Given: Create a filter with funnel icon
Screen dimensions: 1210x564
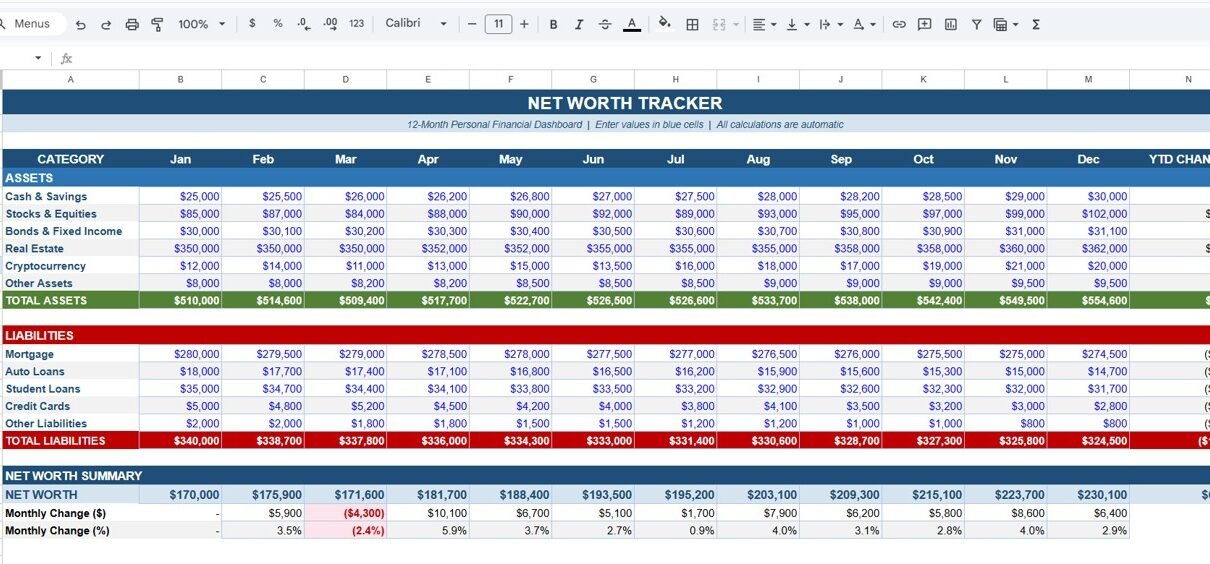Looking at the screenshot, I should 976,24.
